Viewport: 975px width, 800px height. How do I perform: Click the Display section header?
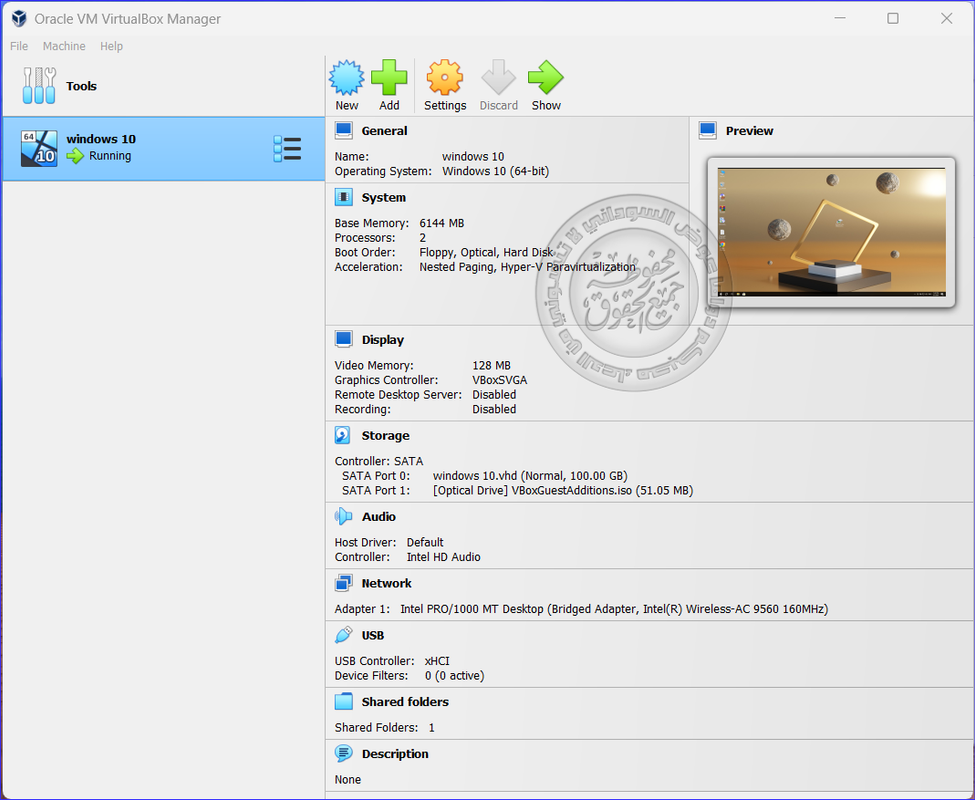click(x=382, y=340)
